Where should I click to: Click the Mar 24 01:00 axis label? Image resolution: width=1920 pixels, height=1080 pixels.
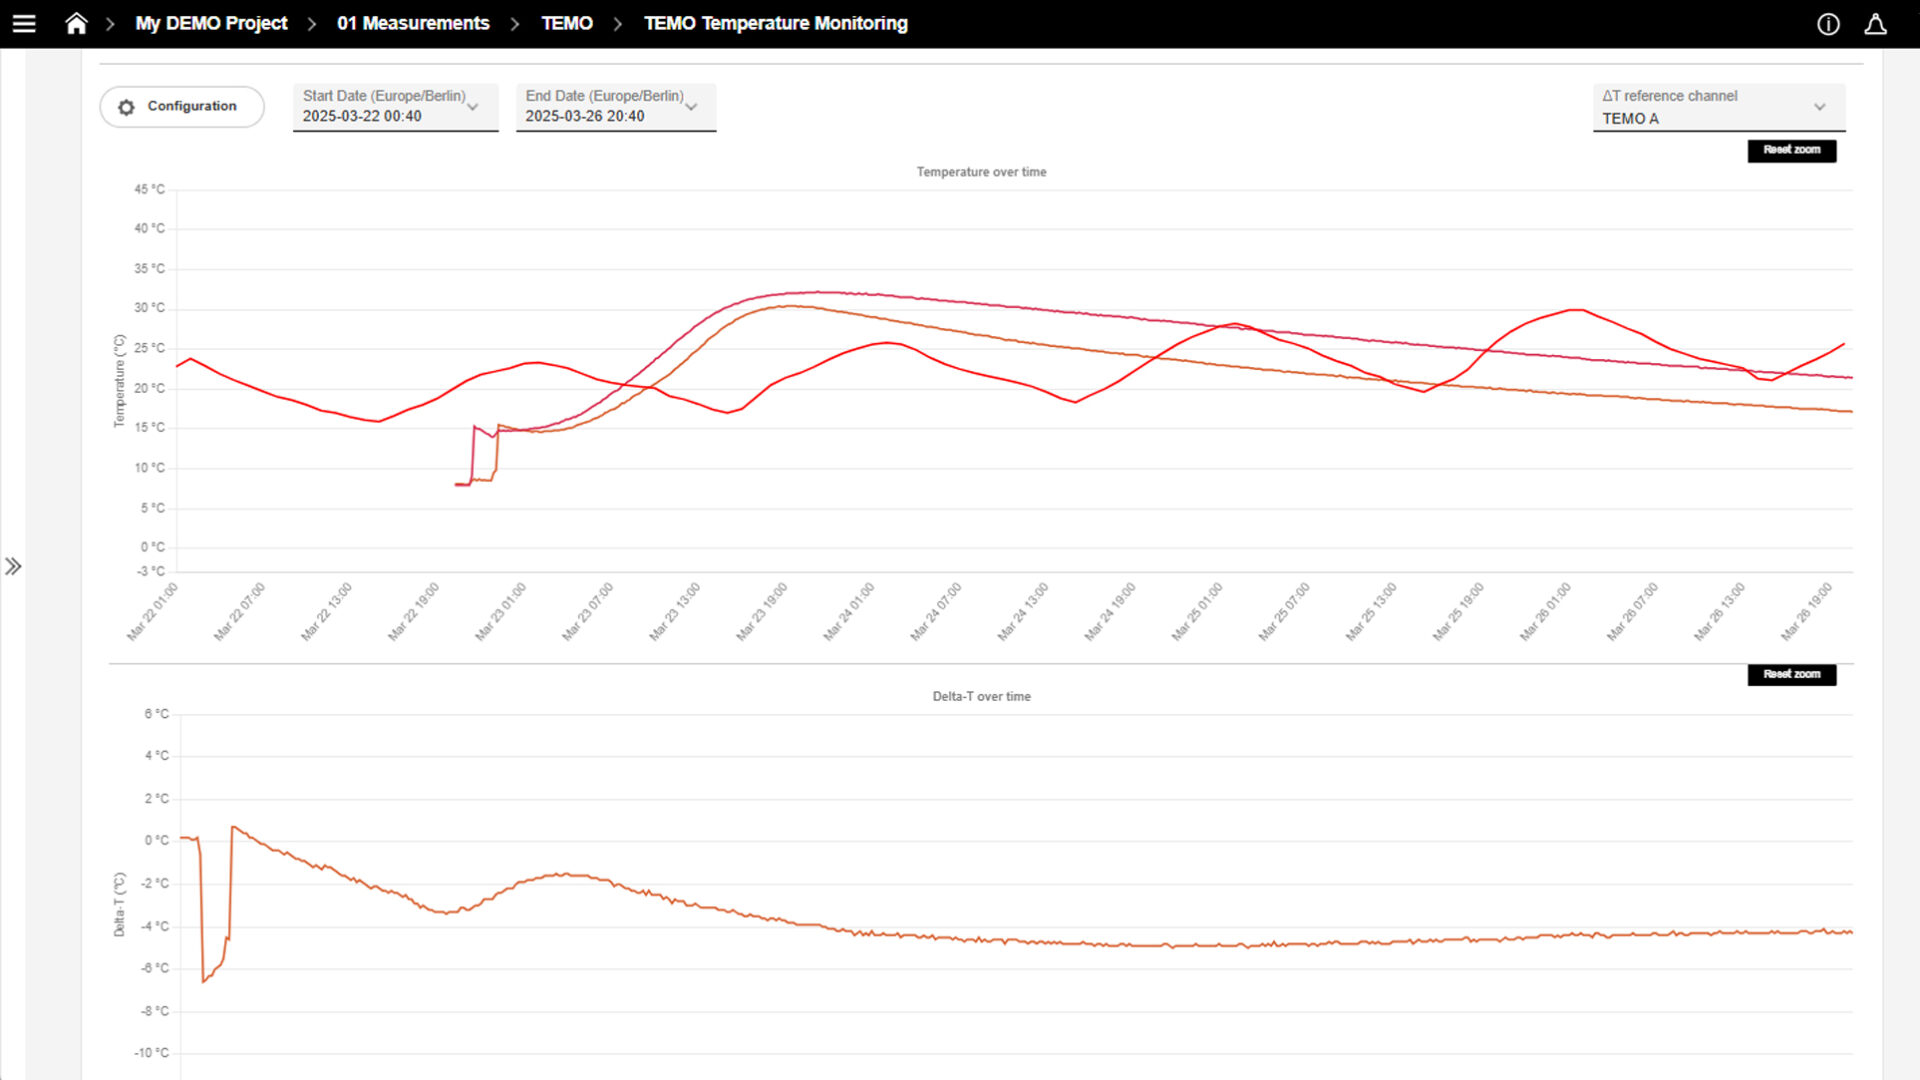(x=849, y=611)
